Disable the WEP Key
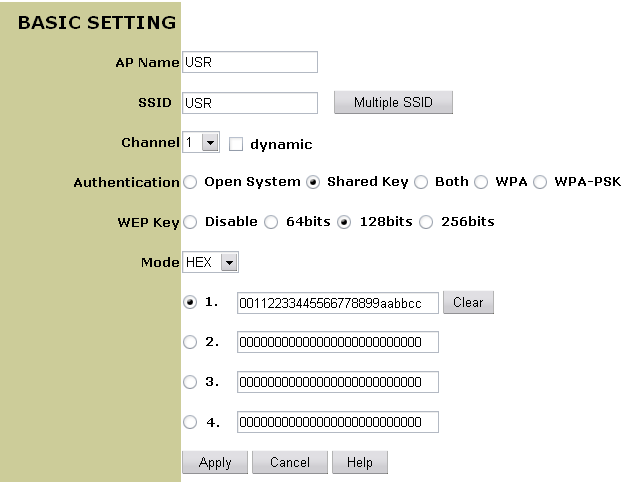 pyautogui.click(x=190, y=222)
